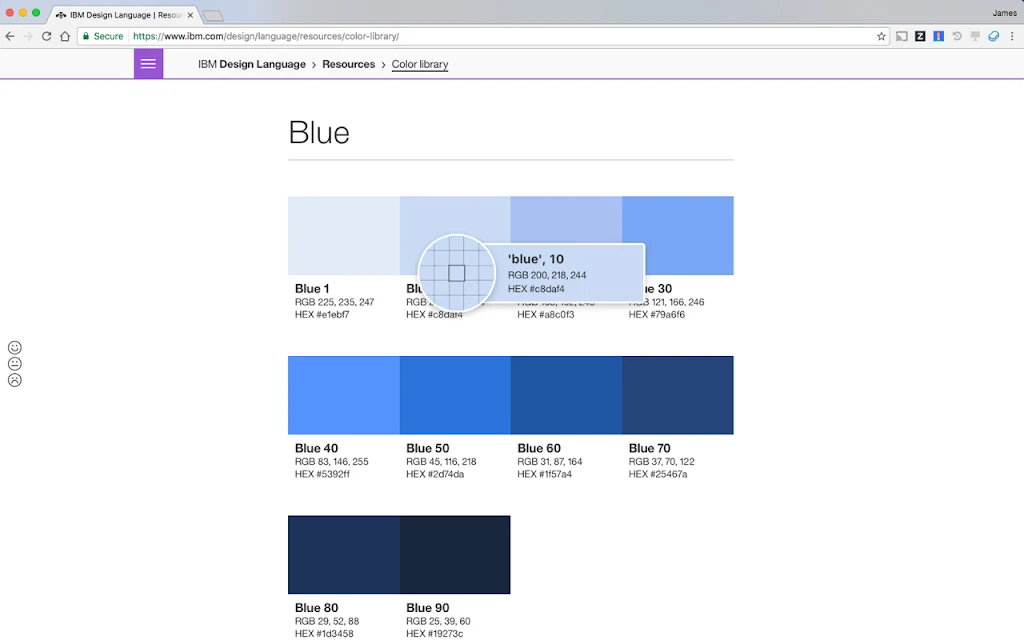Select the Blue 40 color swatch
Screen dimensions: 1024x640
pyautogui.click(x=344, y=395)
